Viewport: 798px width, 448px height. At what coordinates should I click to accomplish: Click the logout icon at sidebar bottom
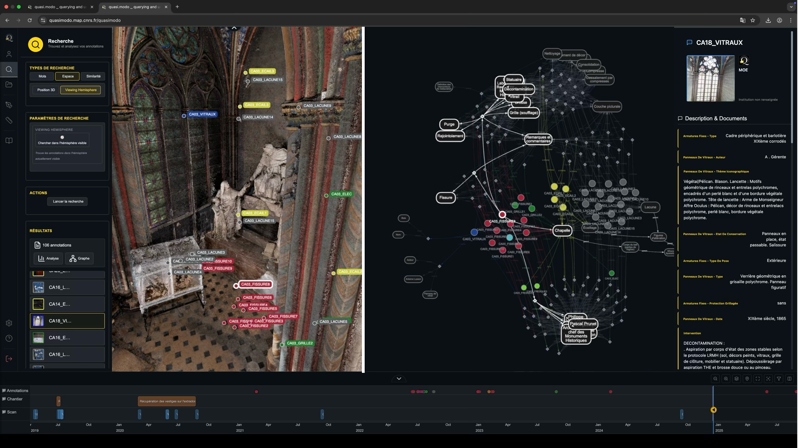(x=9, y=358)
